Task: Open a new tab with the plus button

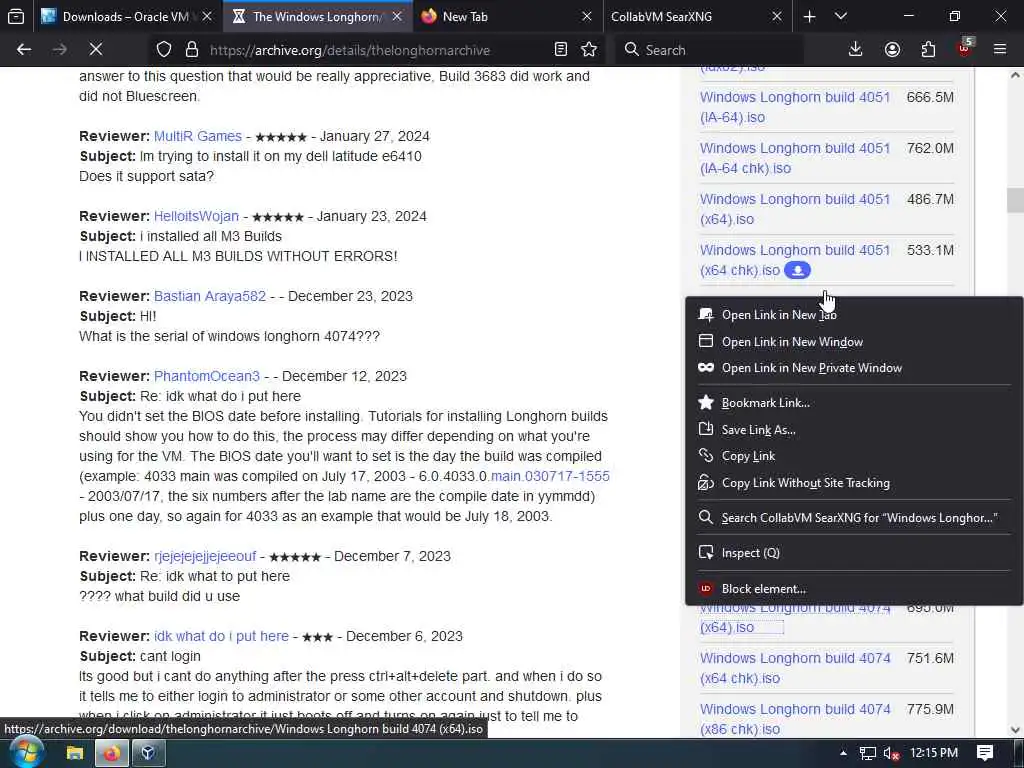Action: click(x=809, y=16)
